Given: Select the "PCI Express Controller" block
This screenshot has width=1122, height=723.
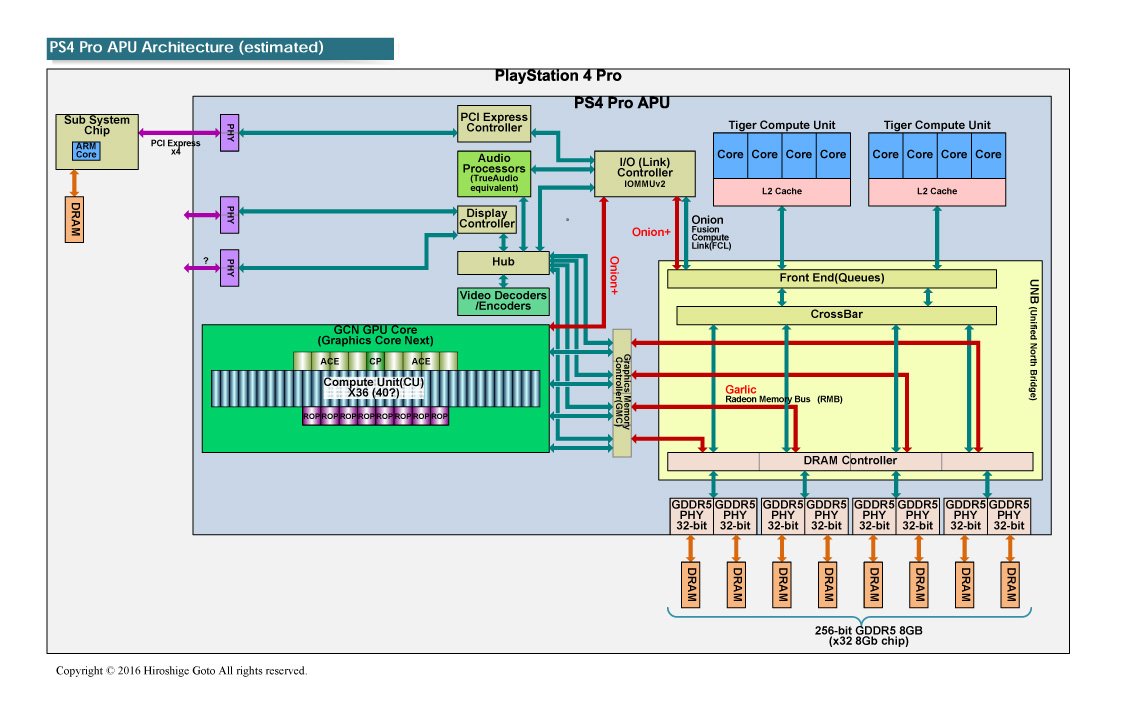Looking at the screenshot, I should pyautogui.click(x=494, y=123).
